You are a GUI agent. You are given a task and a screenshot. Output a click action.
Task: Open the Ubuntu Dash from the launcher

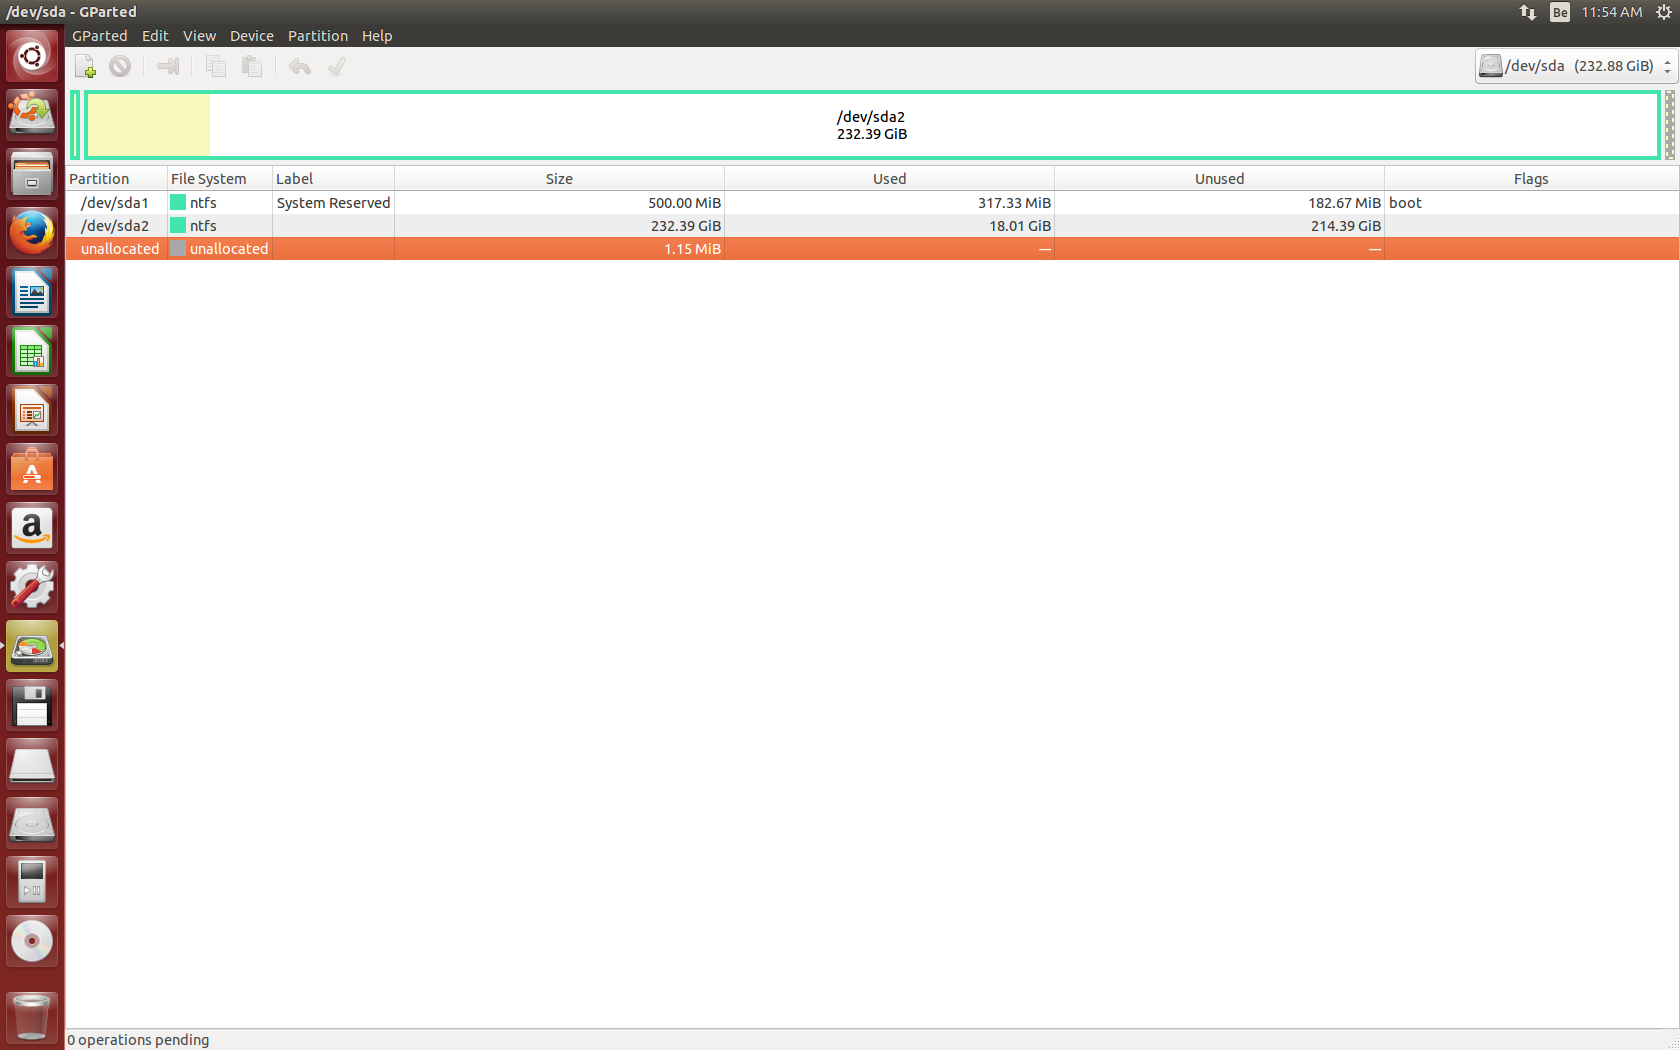point(32,55)
